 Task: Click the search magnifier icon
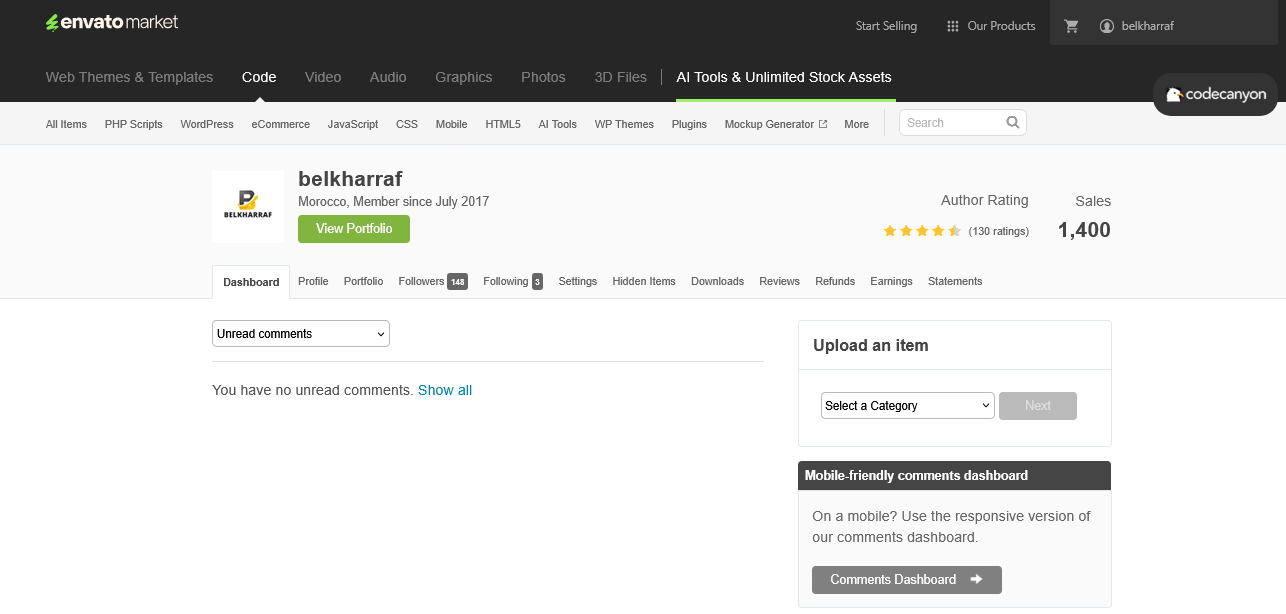[1012, 122]
